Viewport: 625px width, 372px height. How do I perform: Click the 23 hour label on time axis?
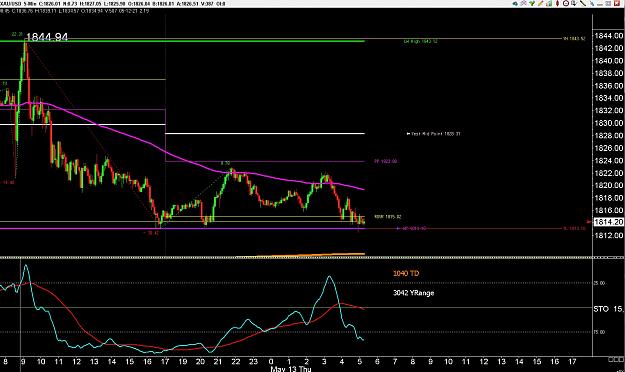click(254, 362)
